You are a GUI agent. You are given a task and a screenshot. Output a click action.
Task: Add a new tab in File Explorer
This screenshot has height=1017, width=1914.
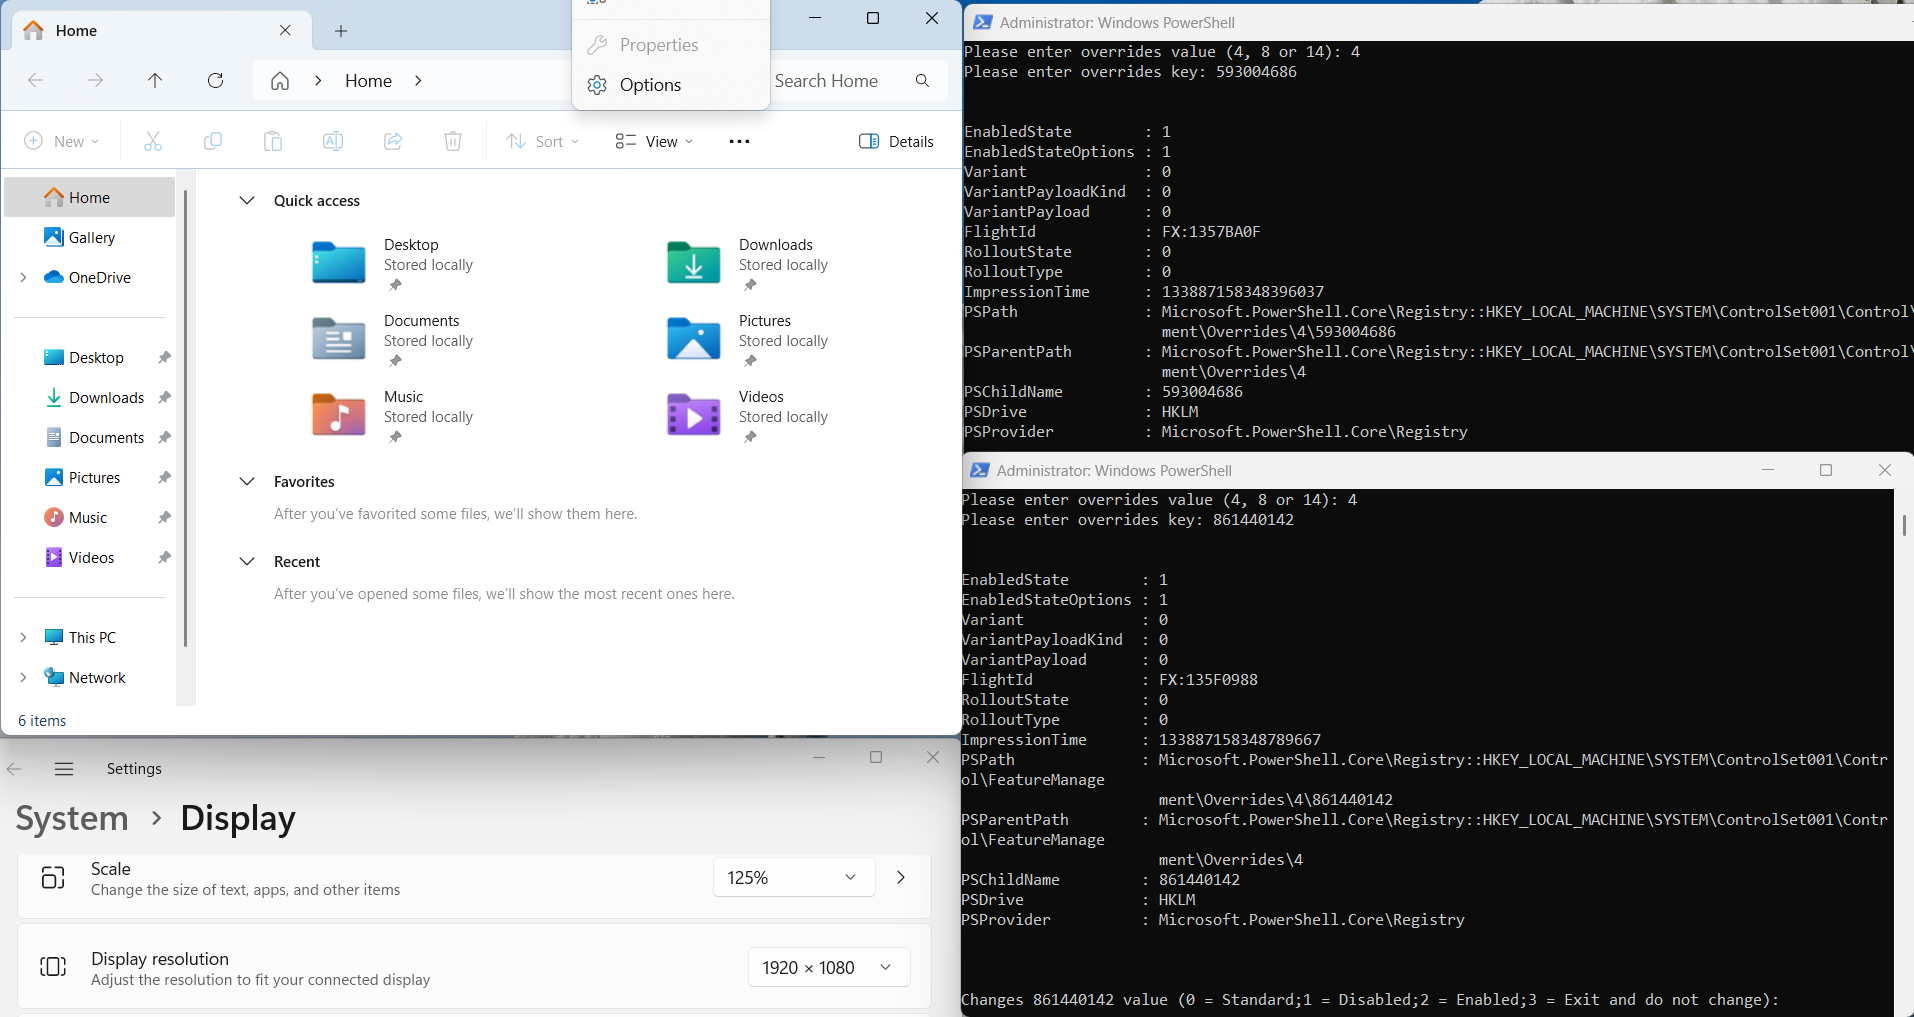[341, 31]
